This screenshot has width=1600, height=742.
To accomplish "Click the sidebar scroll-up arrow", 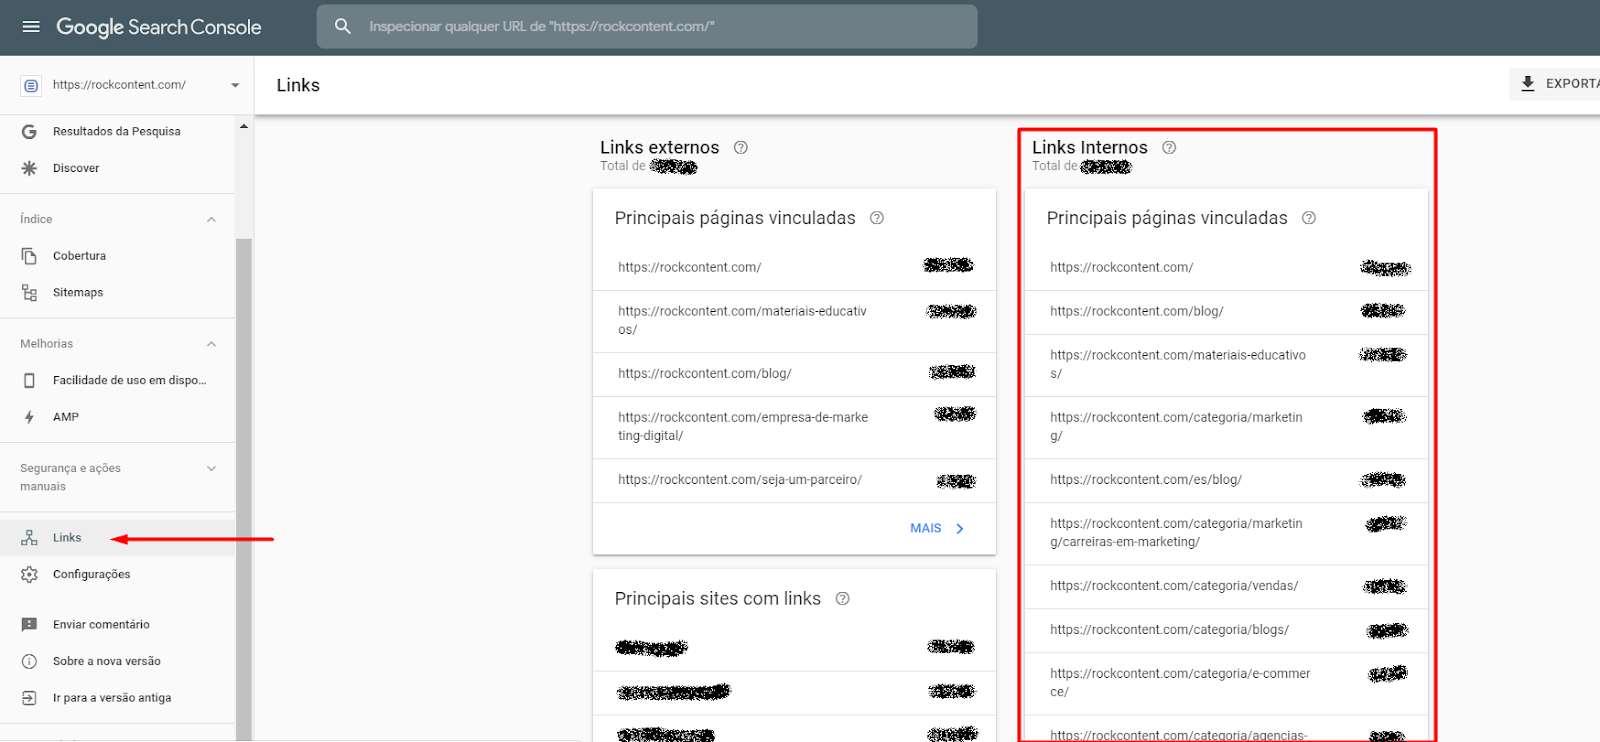I will pos(244,126).
